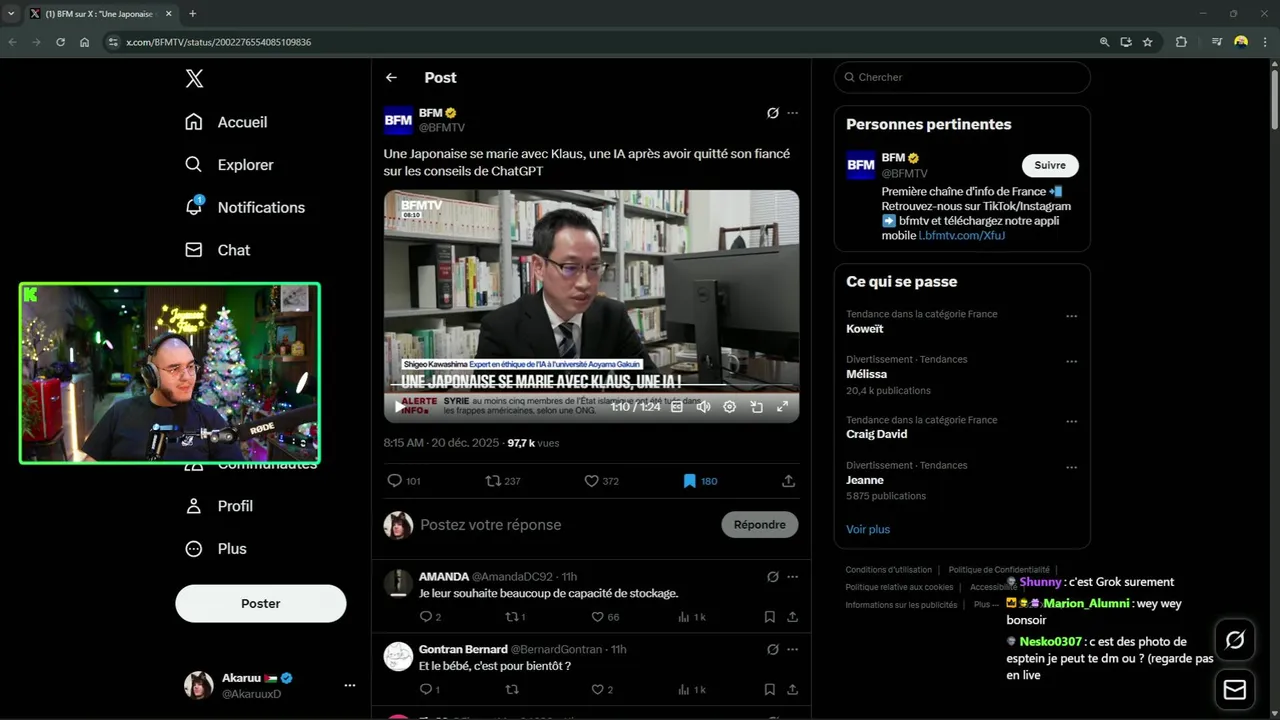The image size is (1280, 720).
Task: Open a new browser tab
Action: (193, 14)
